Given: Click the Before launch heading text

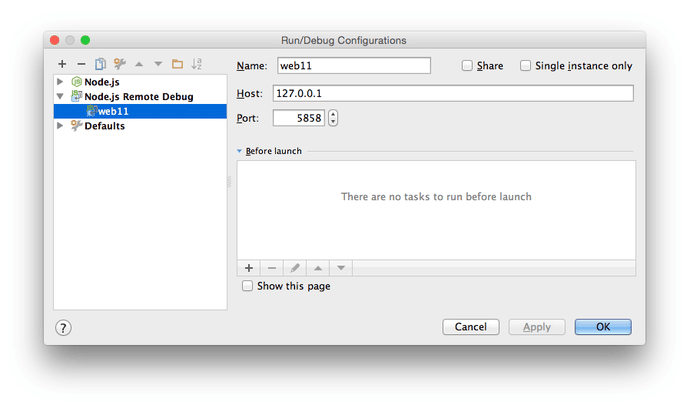Looking at the screenshot, I should click(x=274, y=151).
